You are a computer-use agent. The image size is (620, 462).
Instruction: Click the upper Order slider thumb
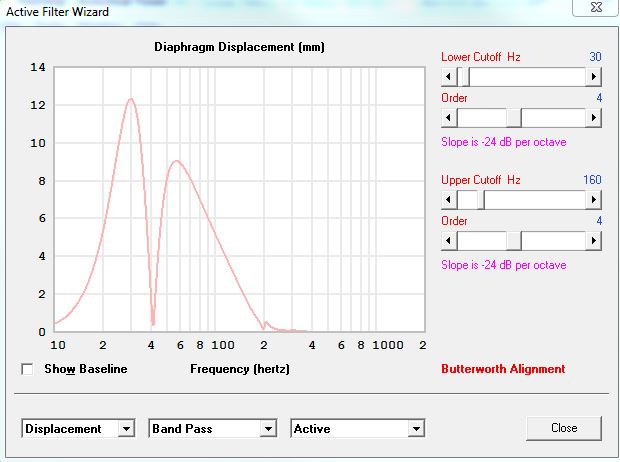(x=514, y=240)
